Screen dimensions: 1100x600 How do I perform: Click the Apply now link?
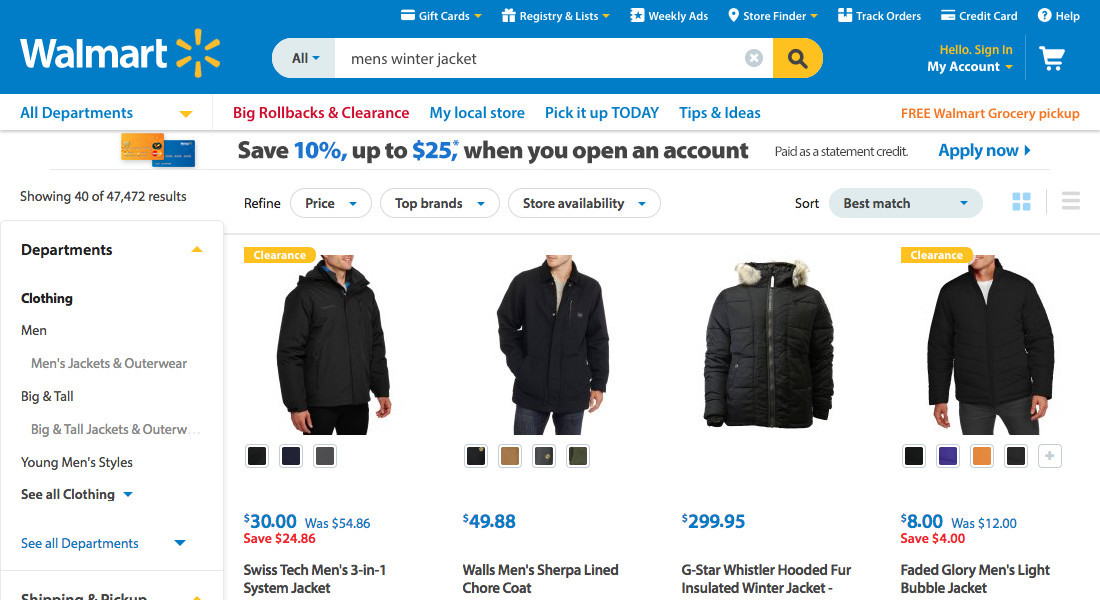984,151
